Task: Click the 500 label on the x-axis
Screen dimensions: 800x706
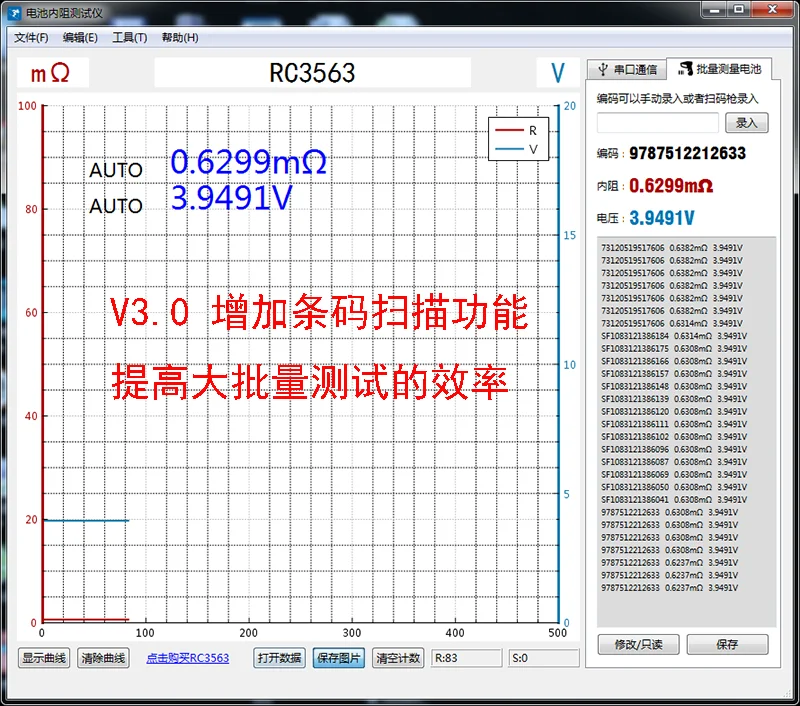Action: pos(557,633)
